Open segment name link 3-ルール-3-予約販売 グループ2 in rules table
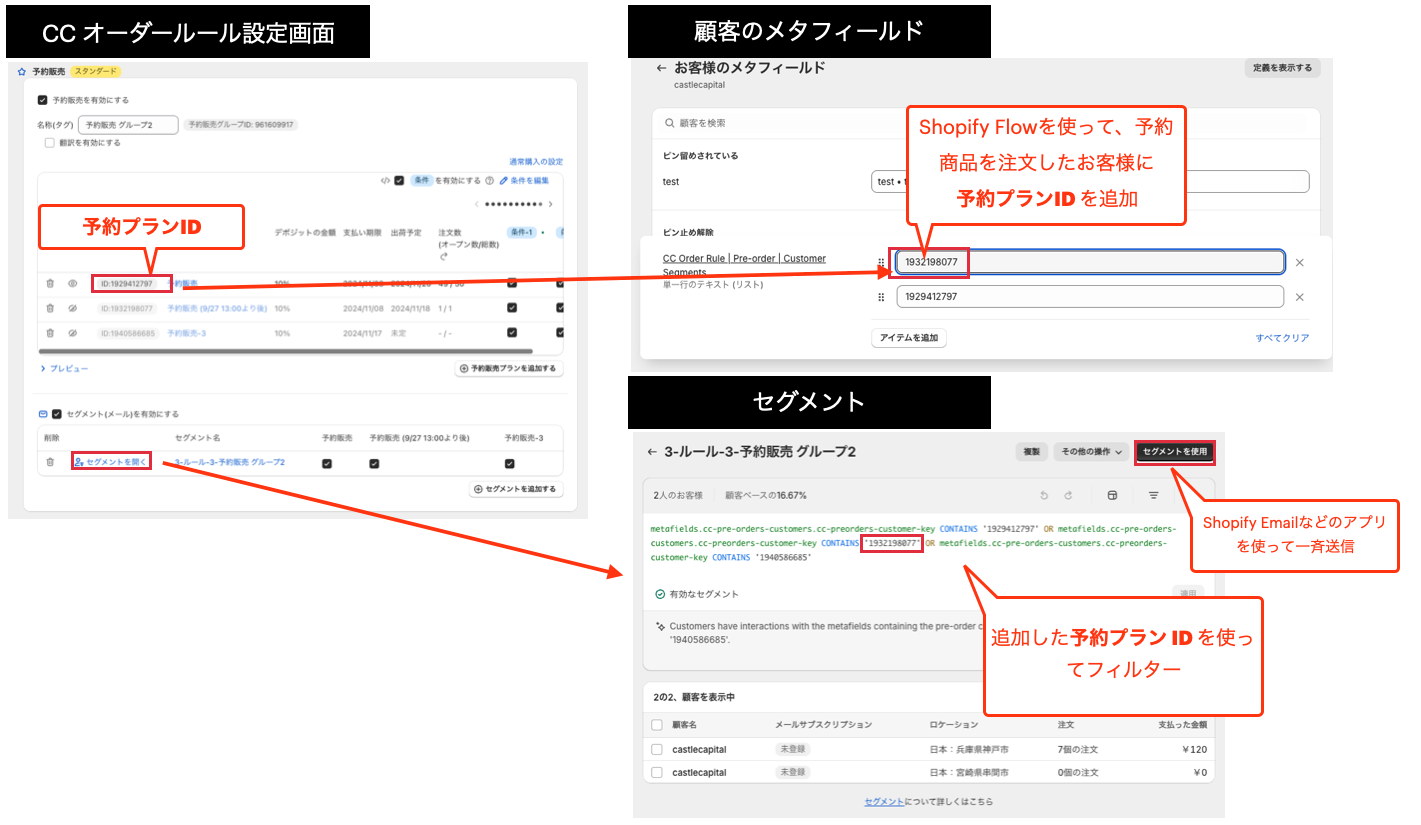 [230, 462]
